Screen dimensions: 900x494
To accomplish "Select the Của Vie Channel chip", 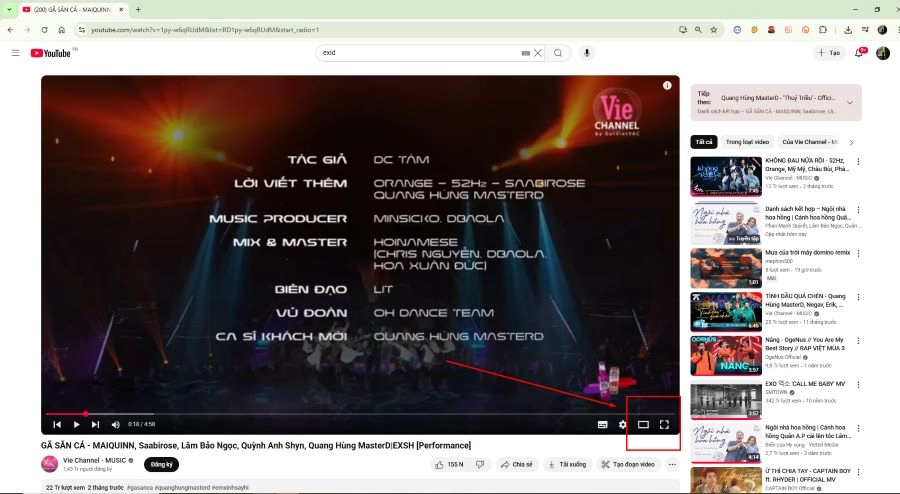I will 810,142.
